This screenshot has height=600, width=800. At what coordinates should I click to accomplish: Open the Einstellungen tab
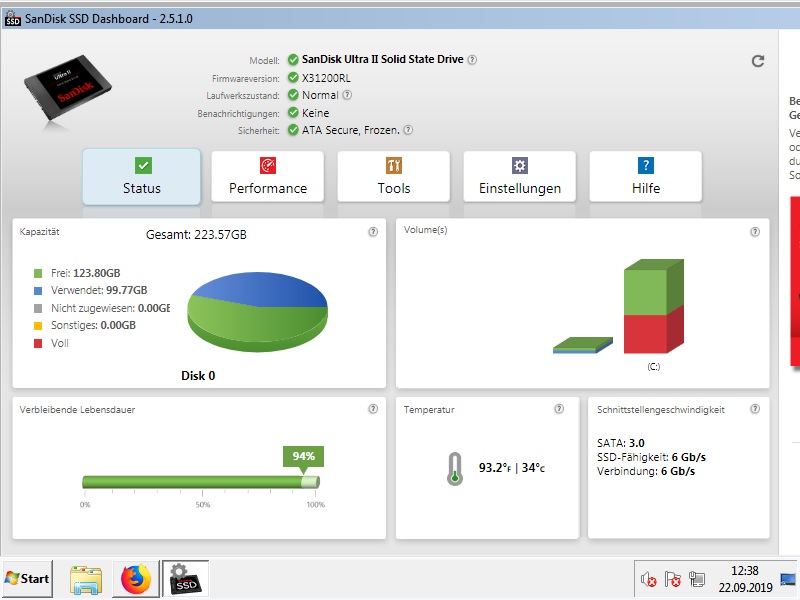pyautogui.click(x=520, y=177)
